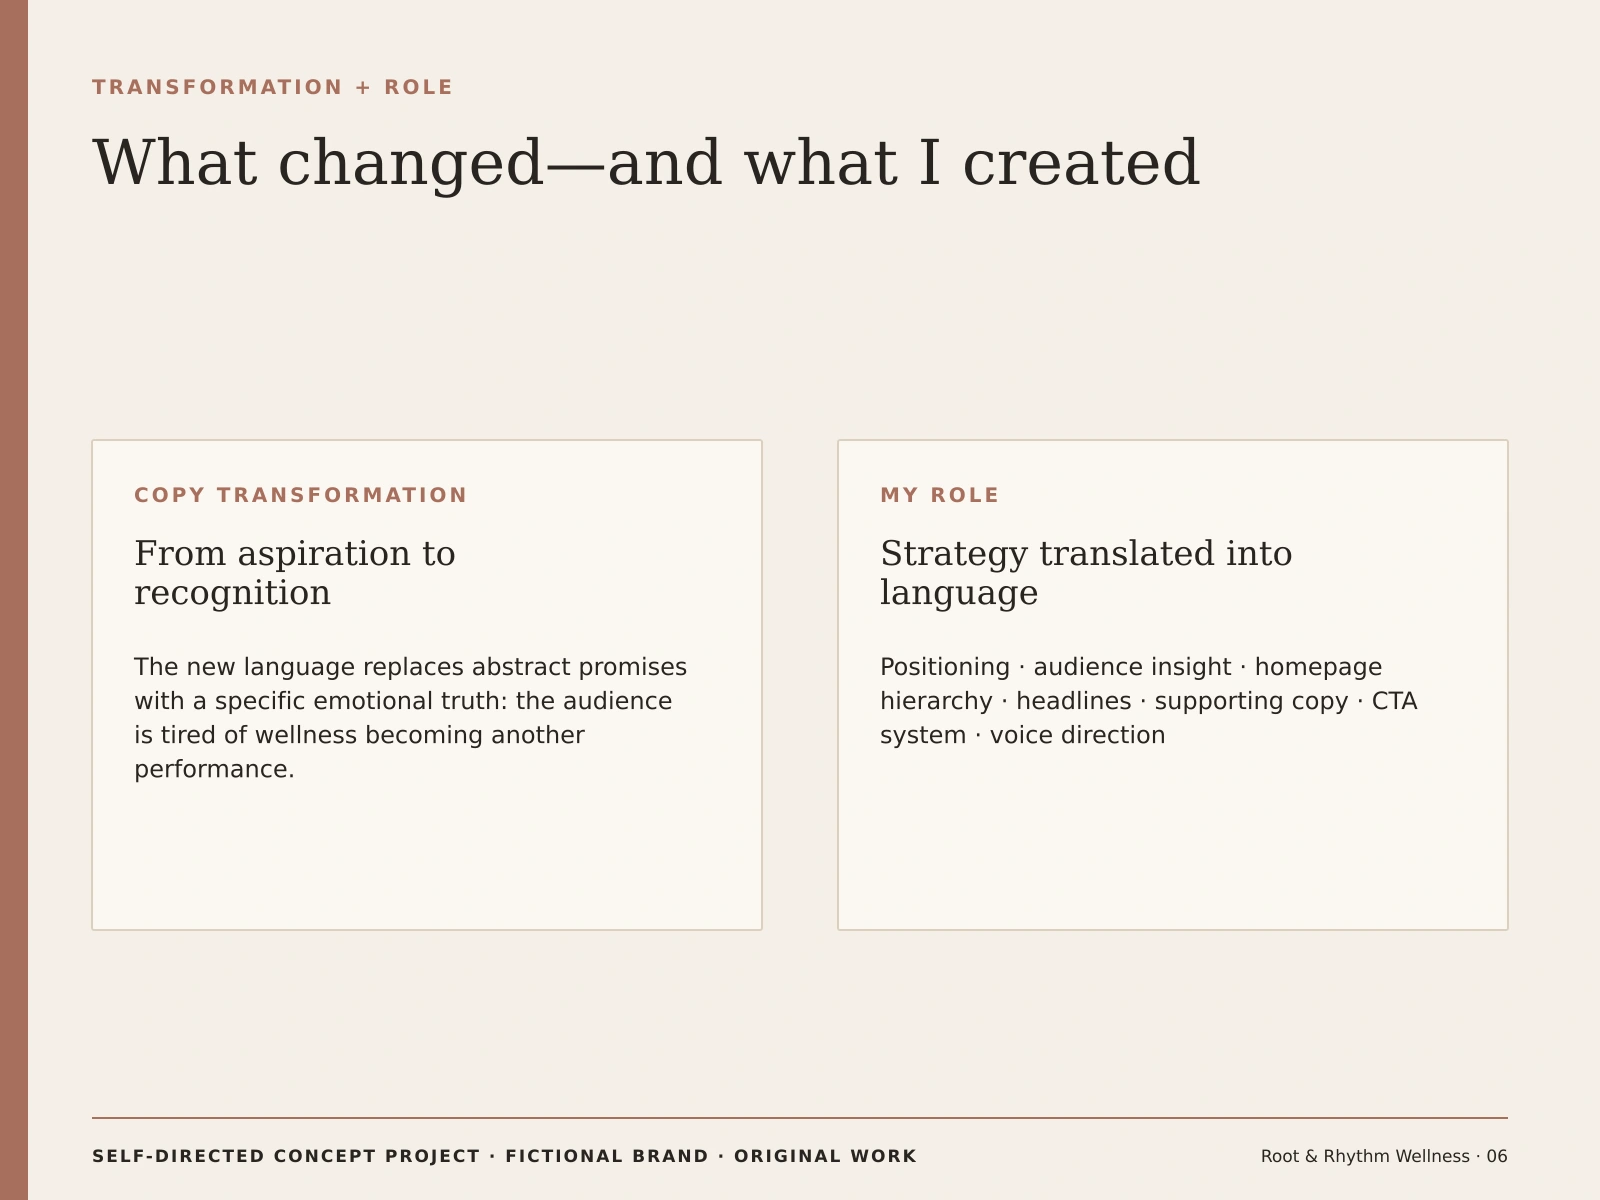Select the right My Role card
This screenshot has height=1200, width=1600.
[x=1173, y=685]
